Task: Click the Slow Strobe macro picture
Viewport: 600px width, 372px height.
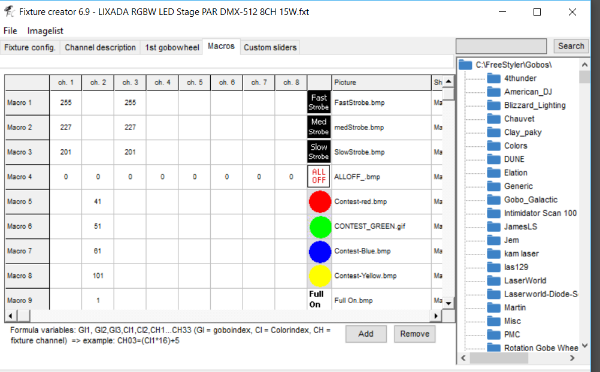Action: click(x=319, y=152)
